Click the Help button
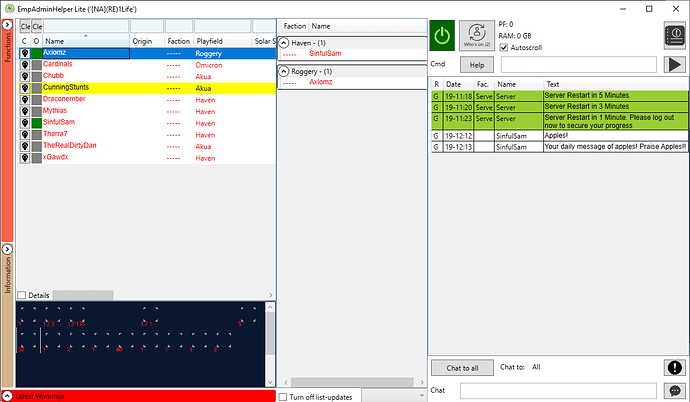690x402 pixels. [477, 65]
